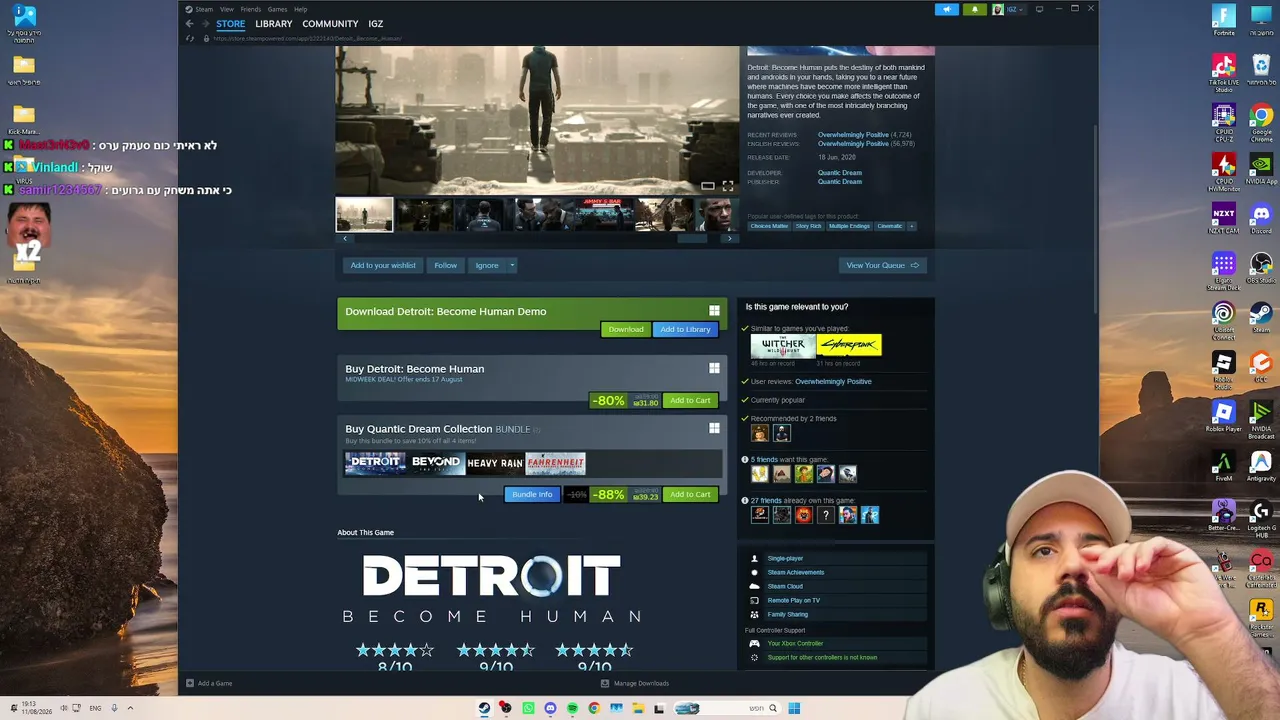This screenshot has height=720, width=1280.
Task: Add Detroit: Become Human to cart
Action: coord(690,400)
